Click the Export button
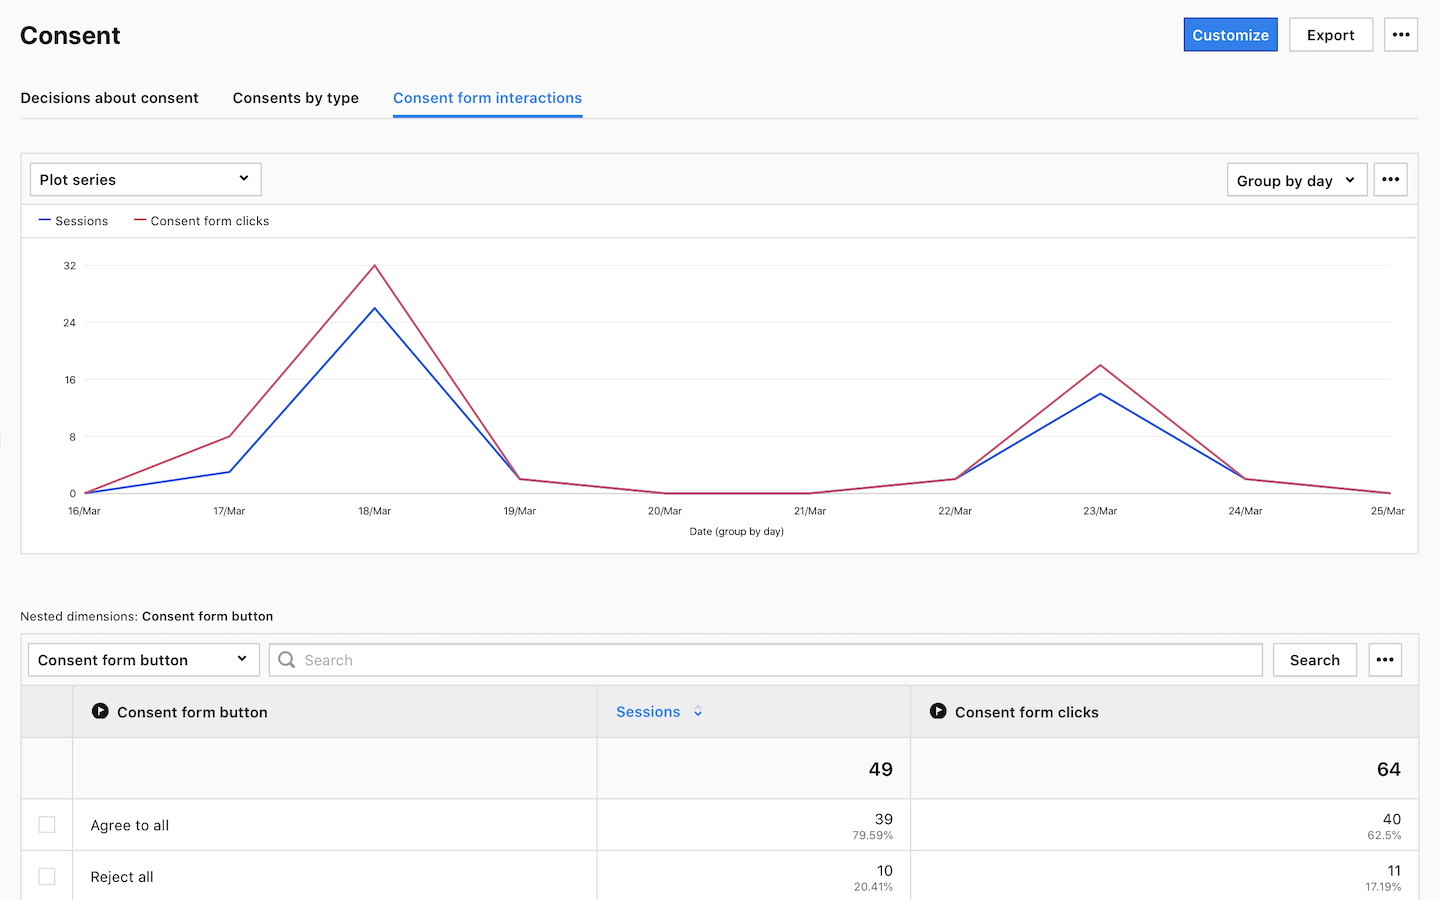Viewport: 1440px width, 900px height. 1331,35
